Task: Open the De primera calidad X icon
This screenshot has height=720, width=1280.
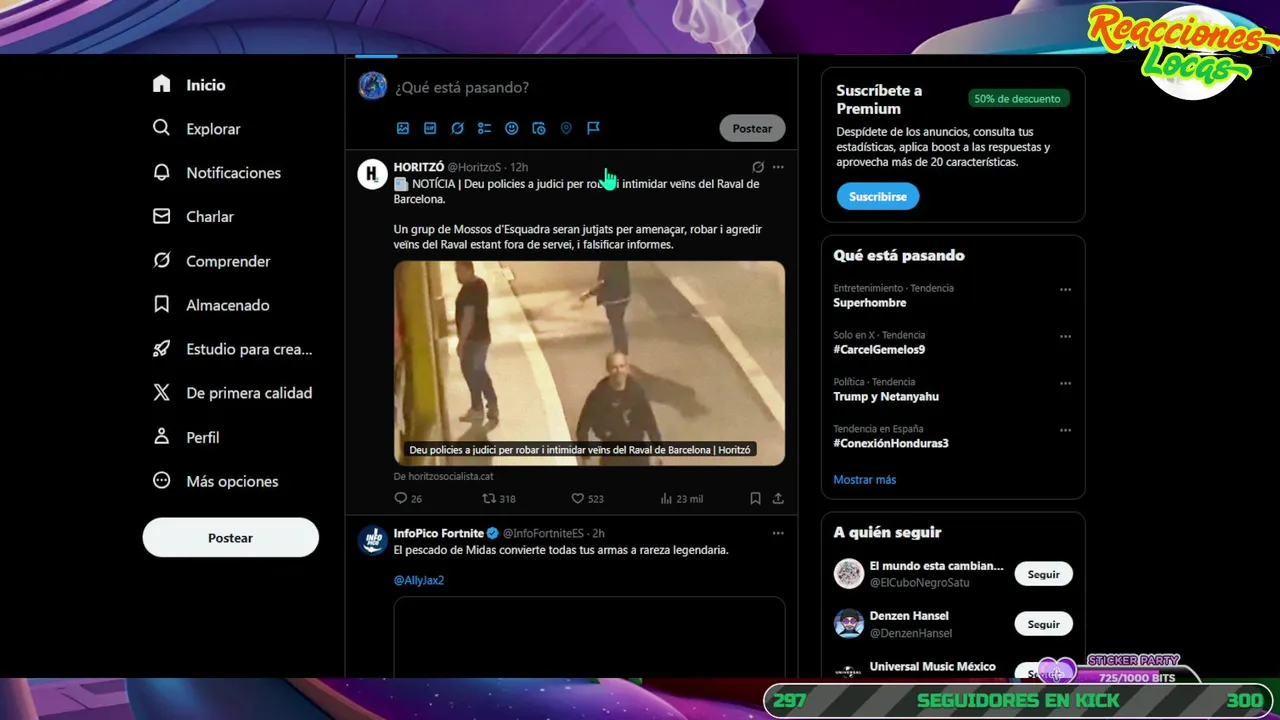Action: tap(162, 393)
